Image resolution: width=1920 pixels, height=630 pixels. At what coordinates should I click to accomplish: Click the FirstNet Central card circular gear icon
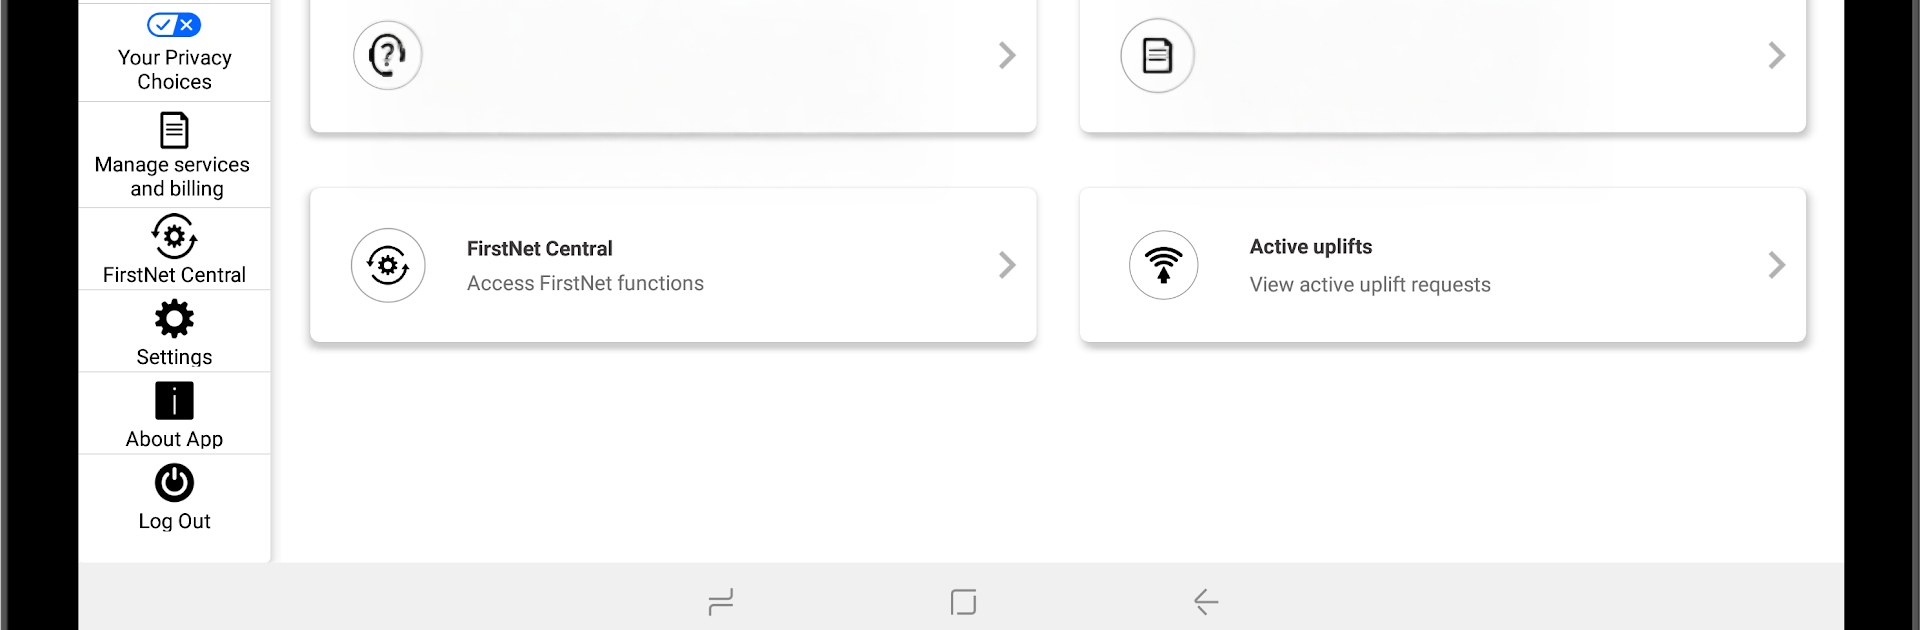click(388, 265)
